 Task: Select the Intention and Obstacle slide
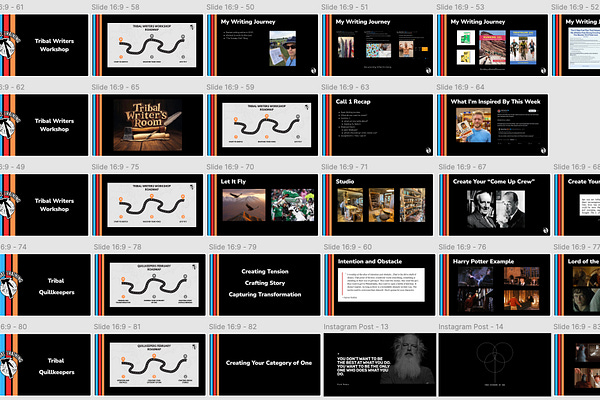380,285
